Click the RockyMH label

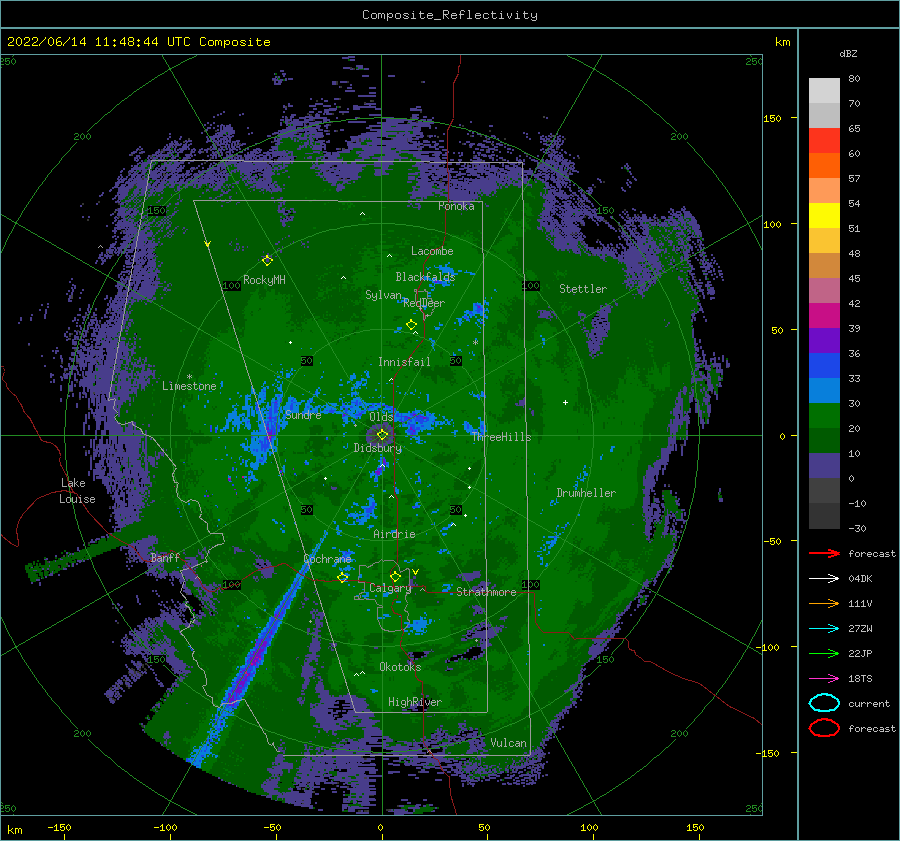point(264,280)
